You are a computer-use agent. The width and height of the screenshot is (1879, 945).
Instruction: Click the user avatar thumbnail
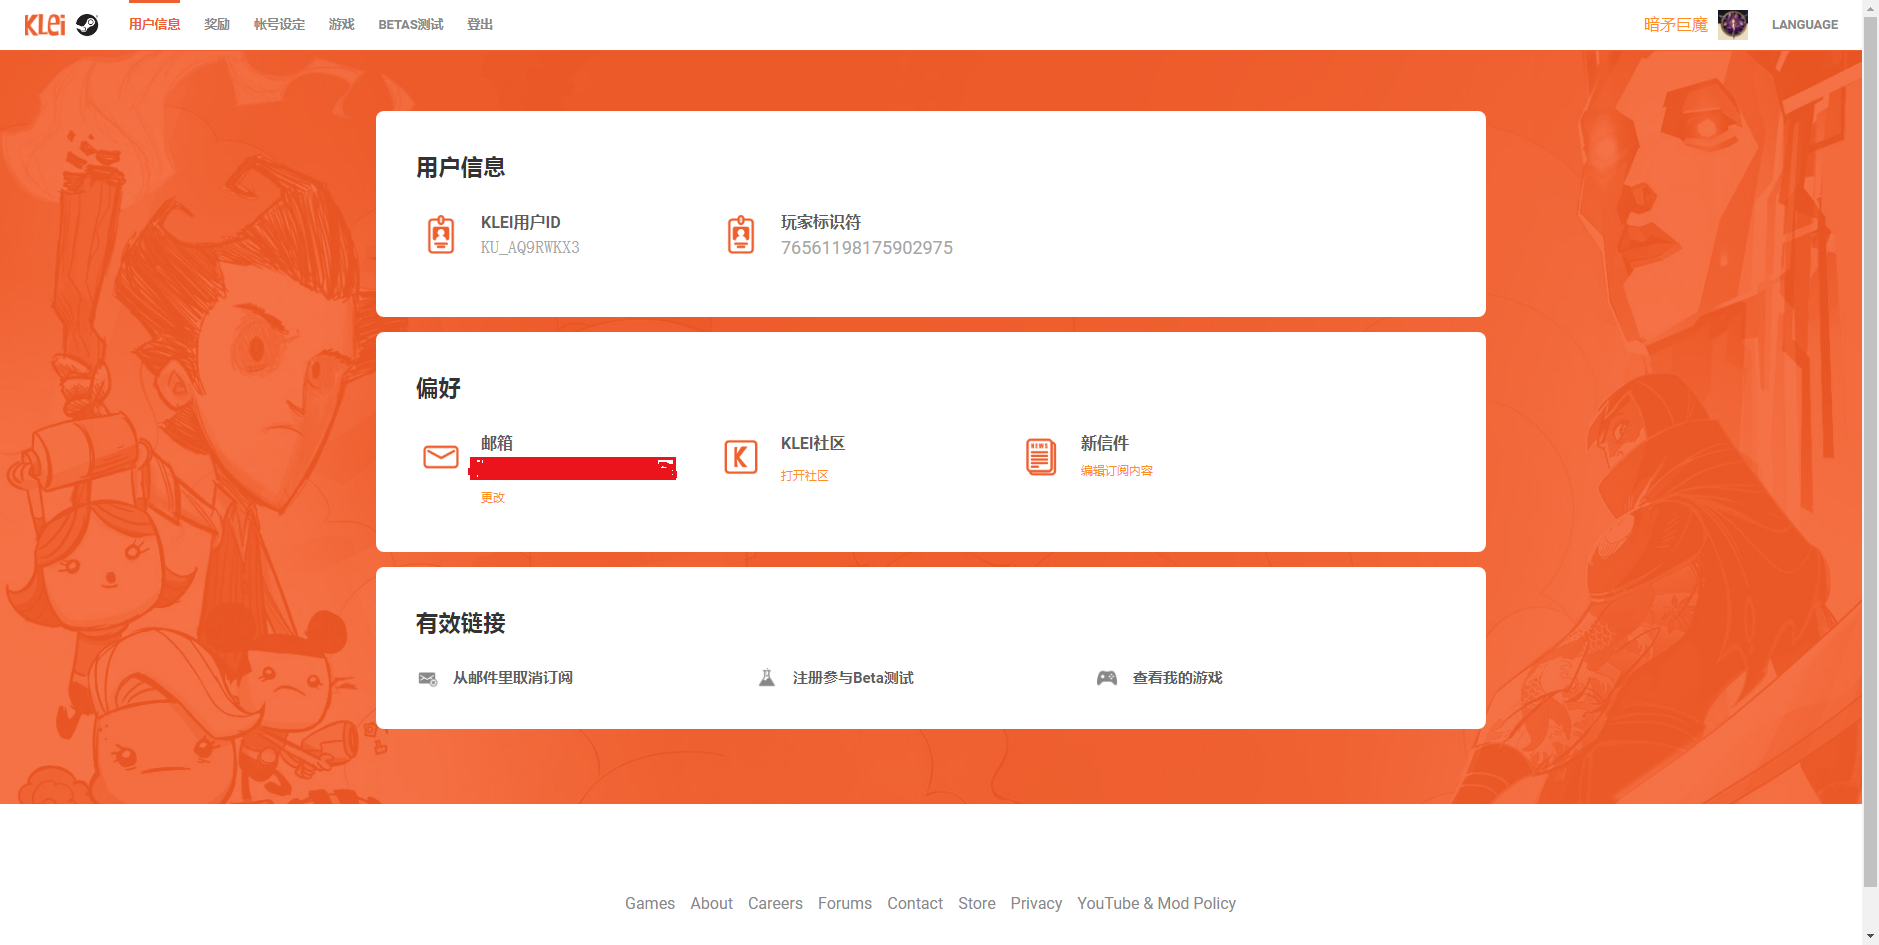[x=1732, y=25]
